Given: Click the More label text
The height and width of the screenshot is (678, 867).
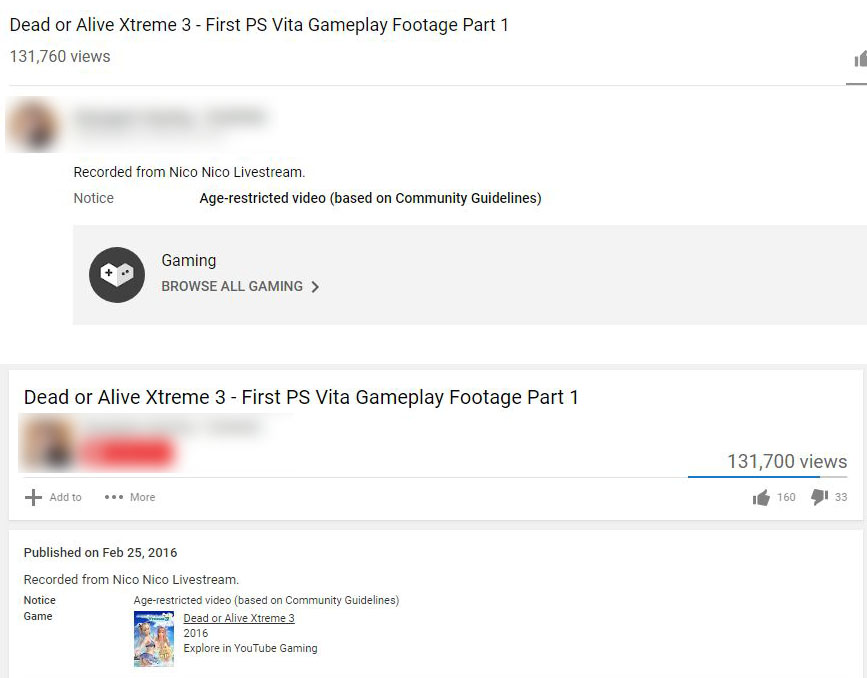Looking at the screenshot, I should pos(143,497).
